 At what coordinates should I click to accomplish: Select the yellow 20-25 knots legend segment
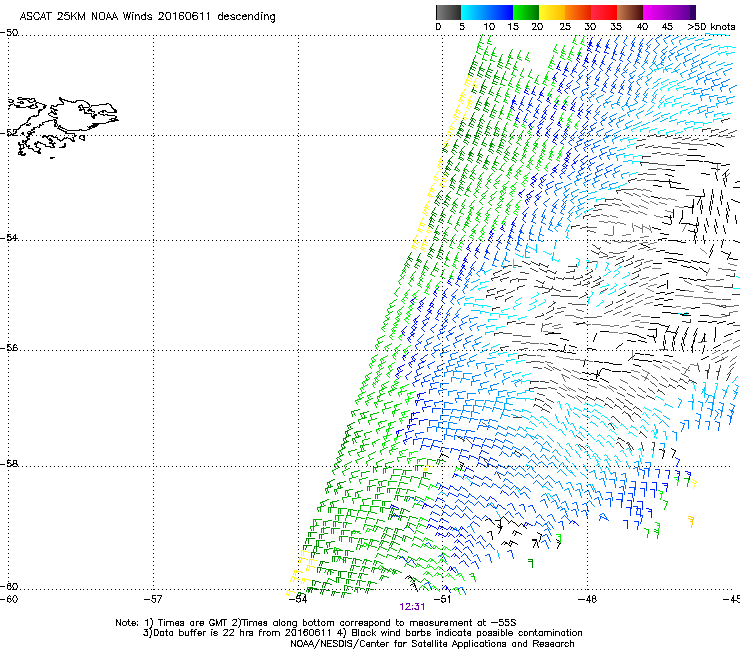[x=552, y=12]
